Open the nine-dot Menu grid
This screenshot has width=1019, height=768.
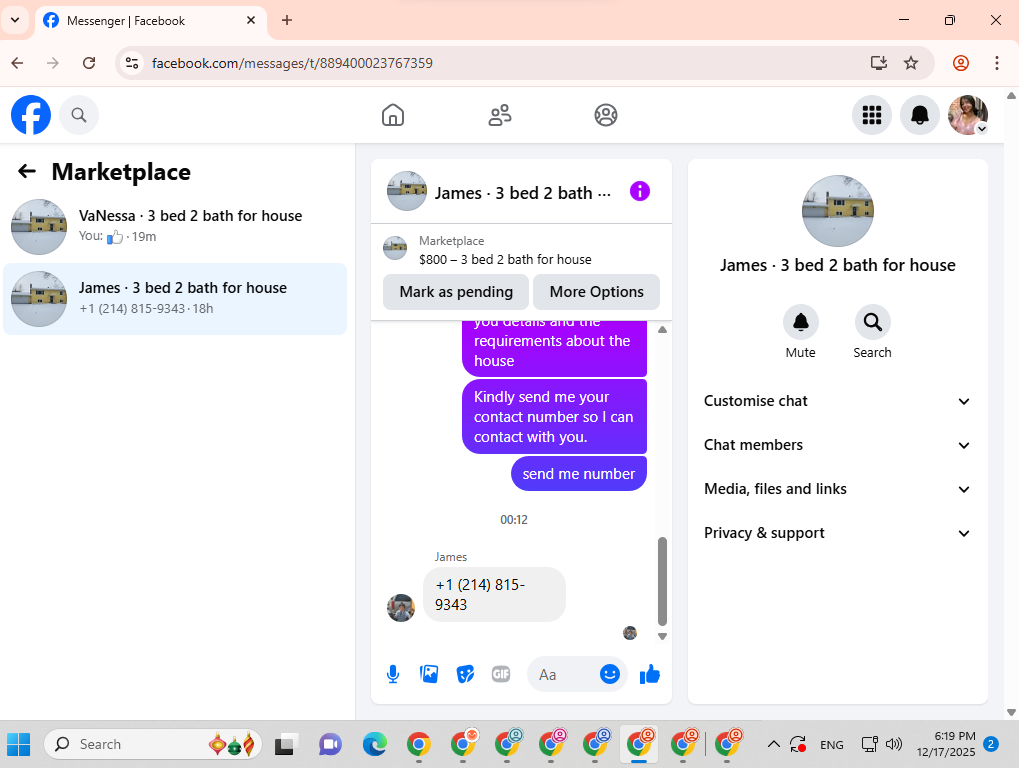click(x=871, y=115)
